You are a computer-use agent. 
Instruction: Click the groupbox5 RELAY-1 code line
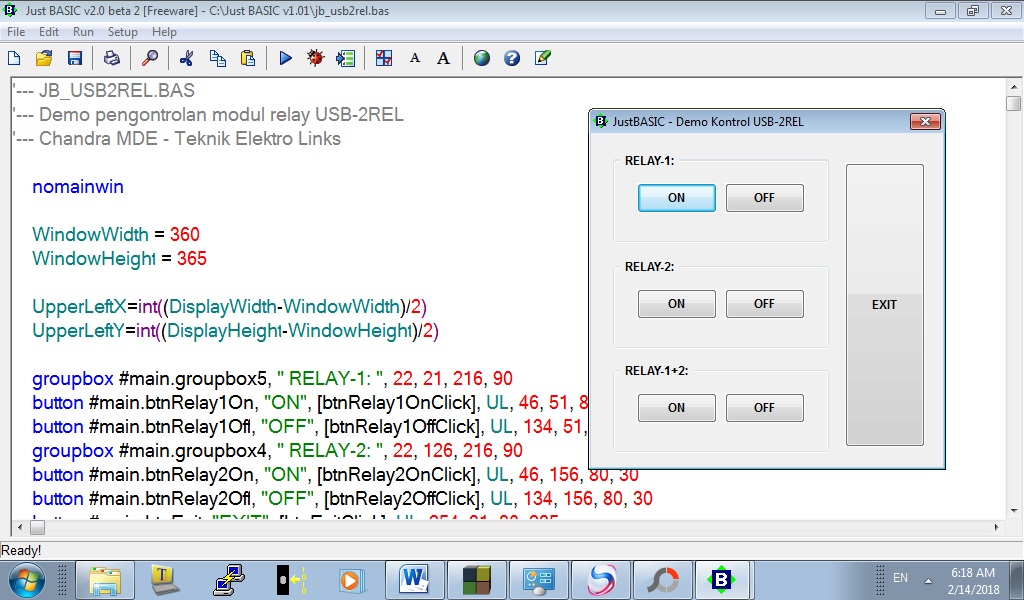(x=273, y=379)
